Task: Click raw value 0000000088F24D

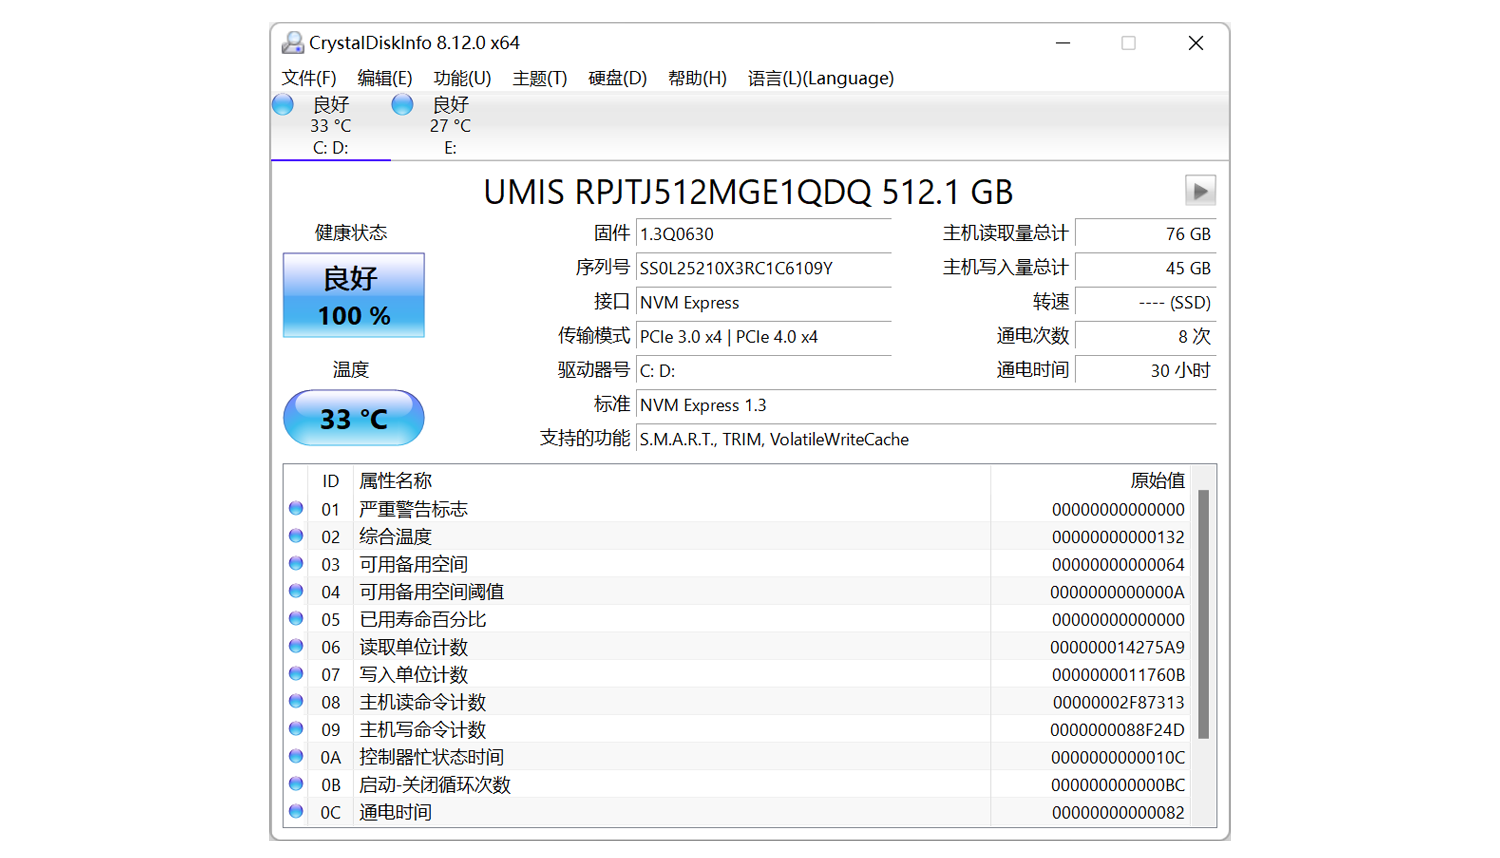Action: point(1118,730)
